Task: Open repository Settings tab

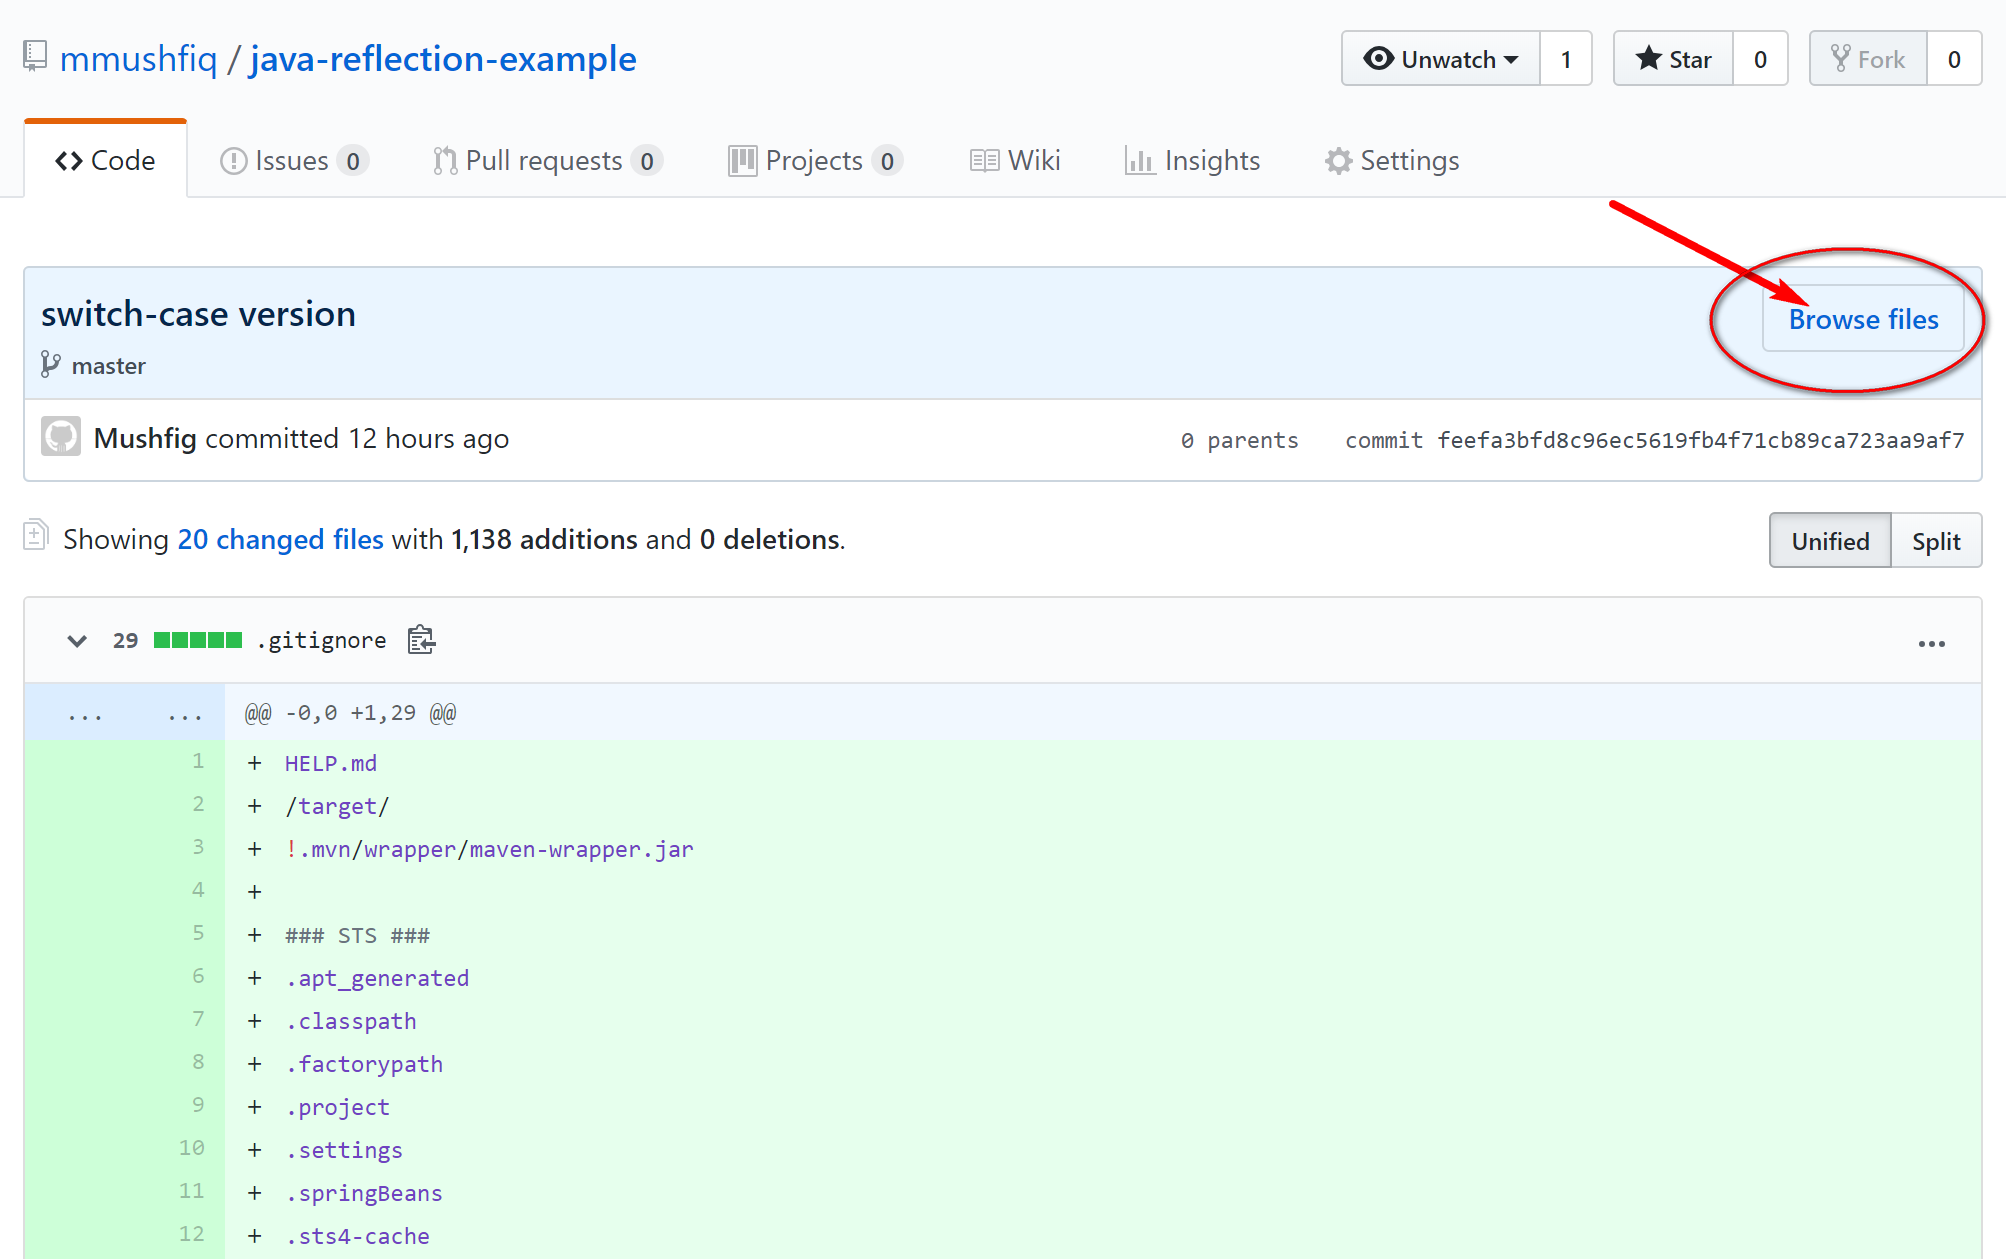Action: (1392, 160)
